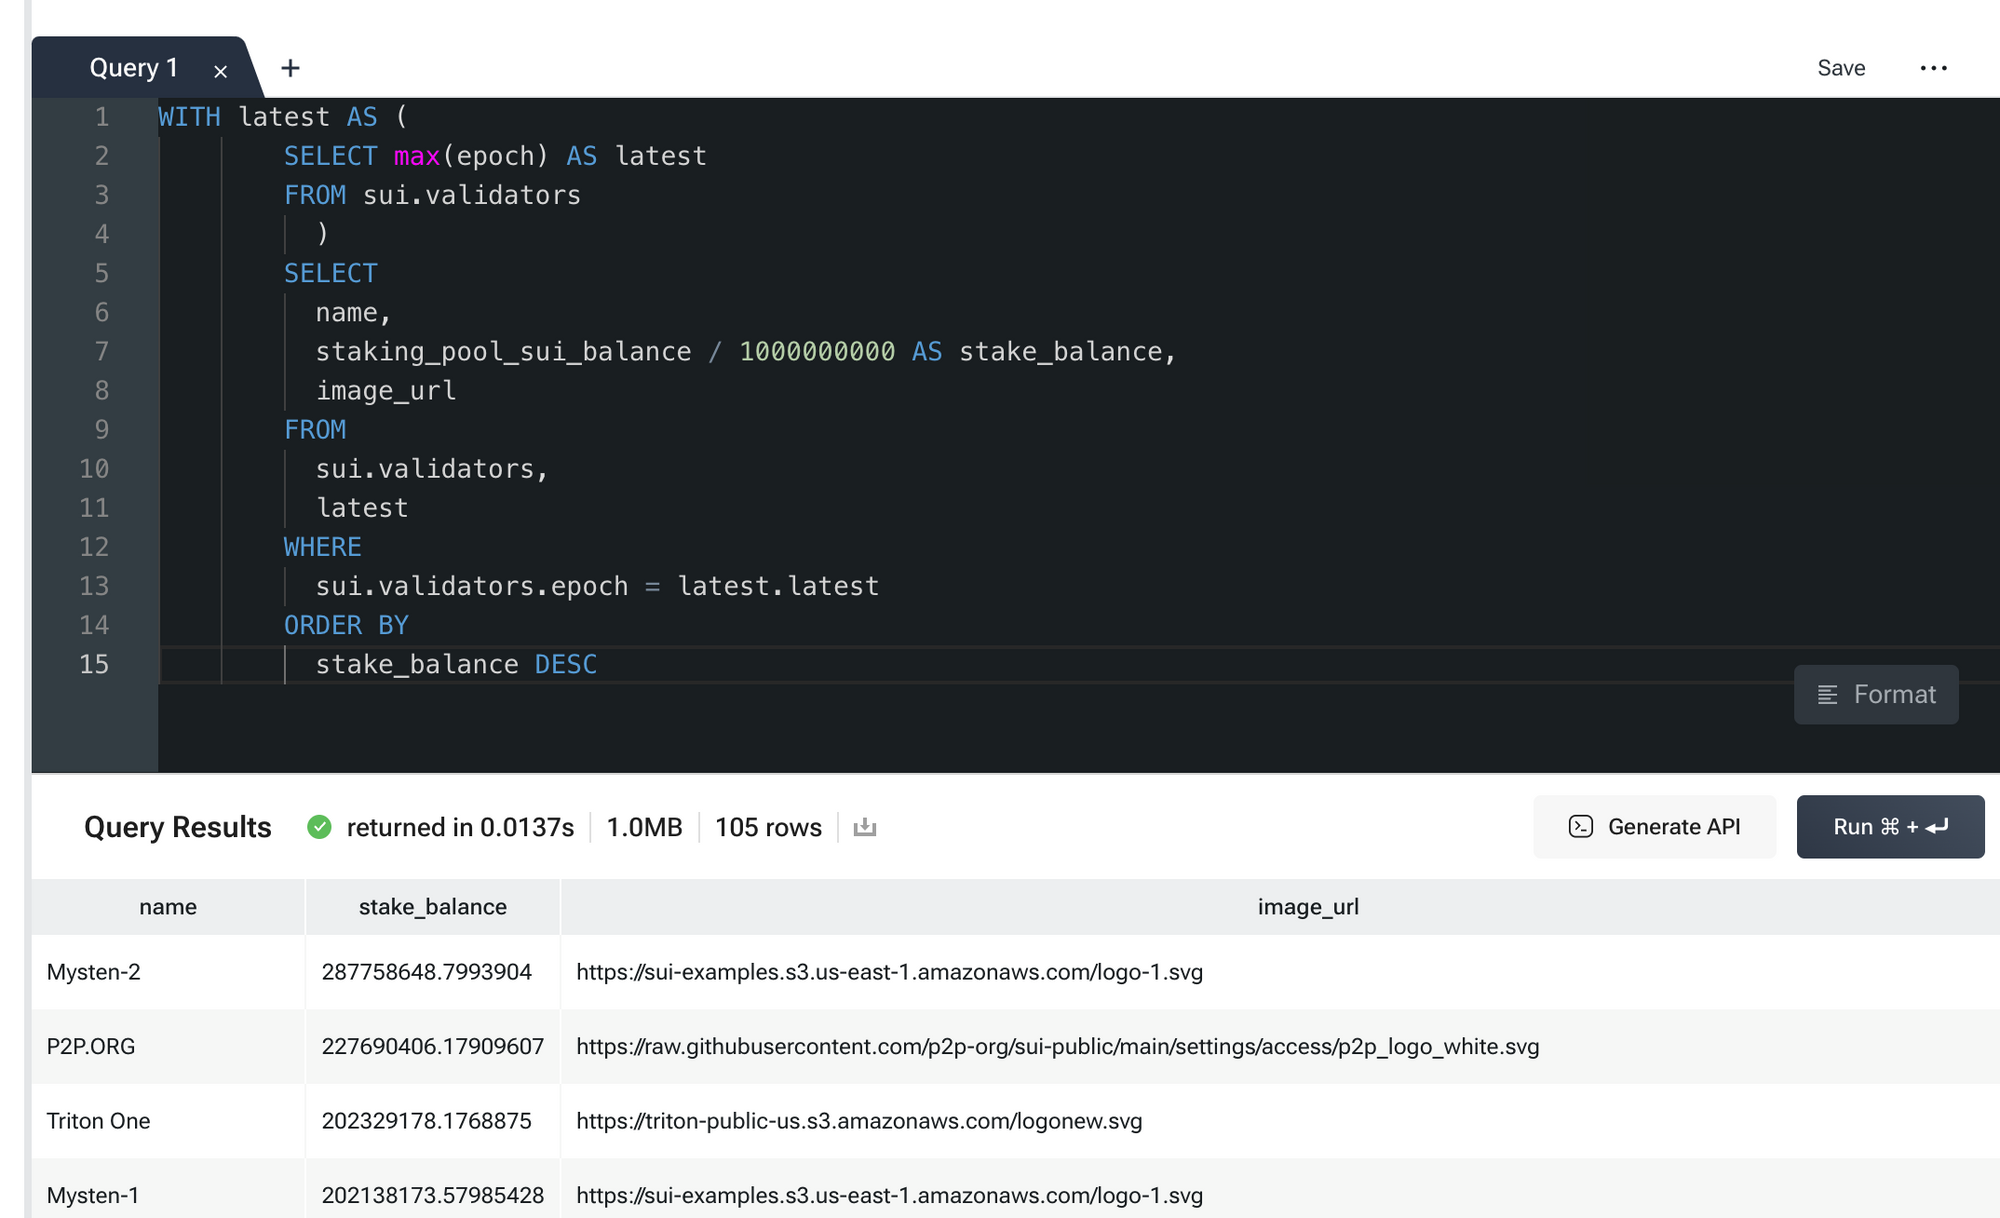Click Generate API button
Viewport: 2000px width, 1218px height.
click(1654, 827)
